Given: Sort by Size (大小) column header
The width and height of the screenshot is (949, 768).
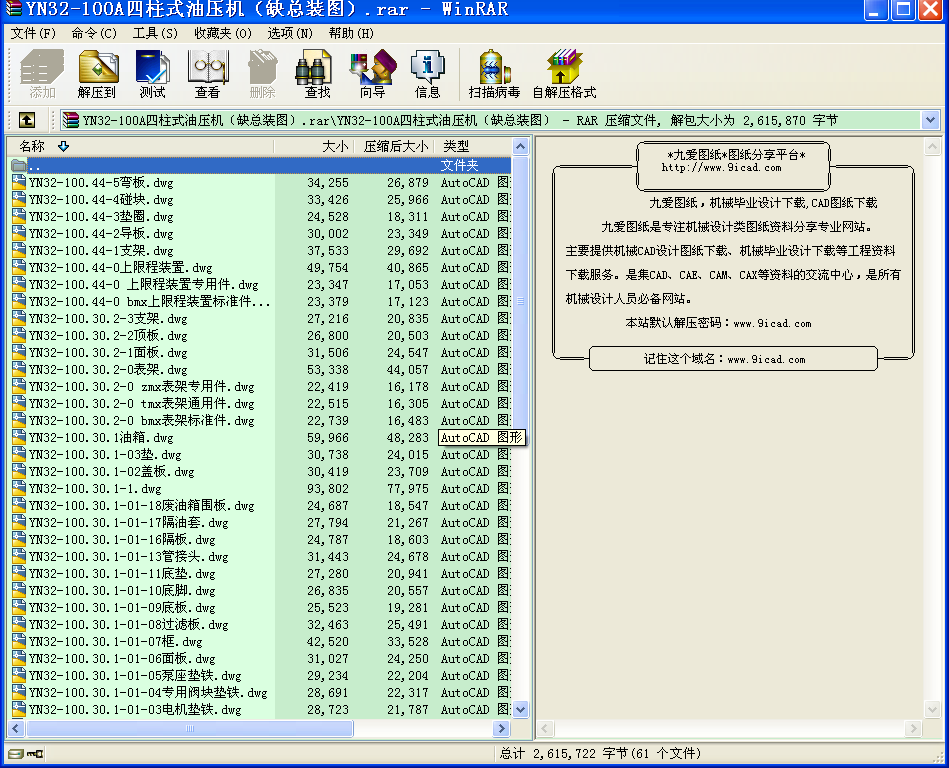Looking at the screenshot, I should coord(335,146).
